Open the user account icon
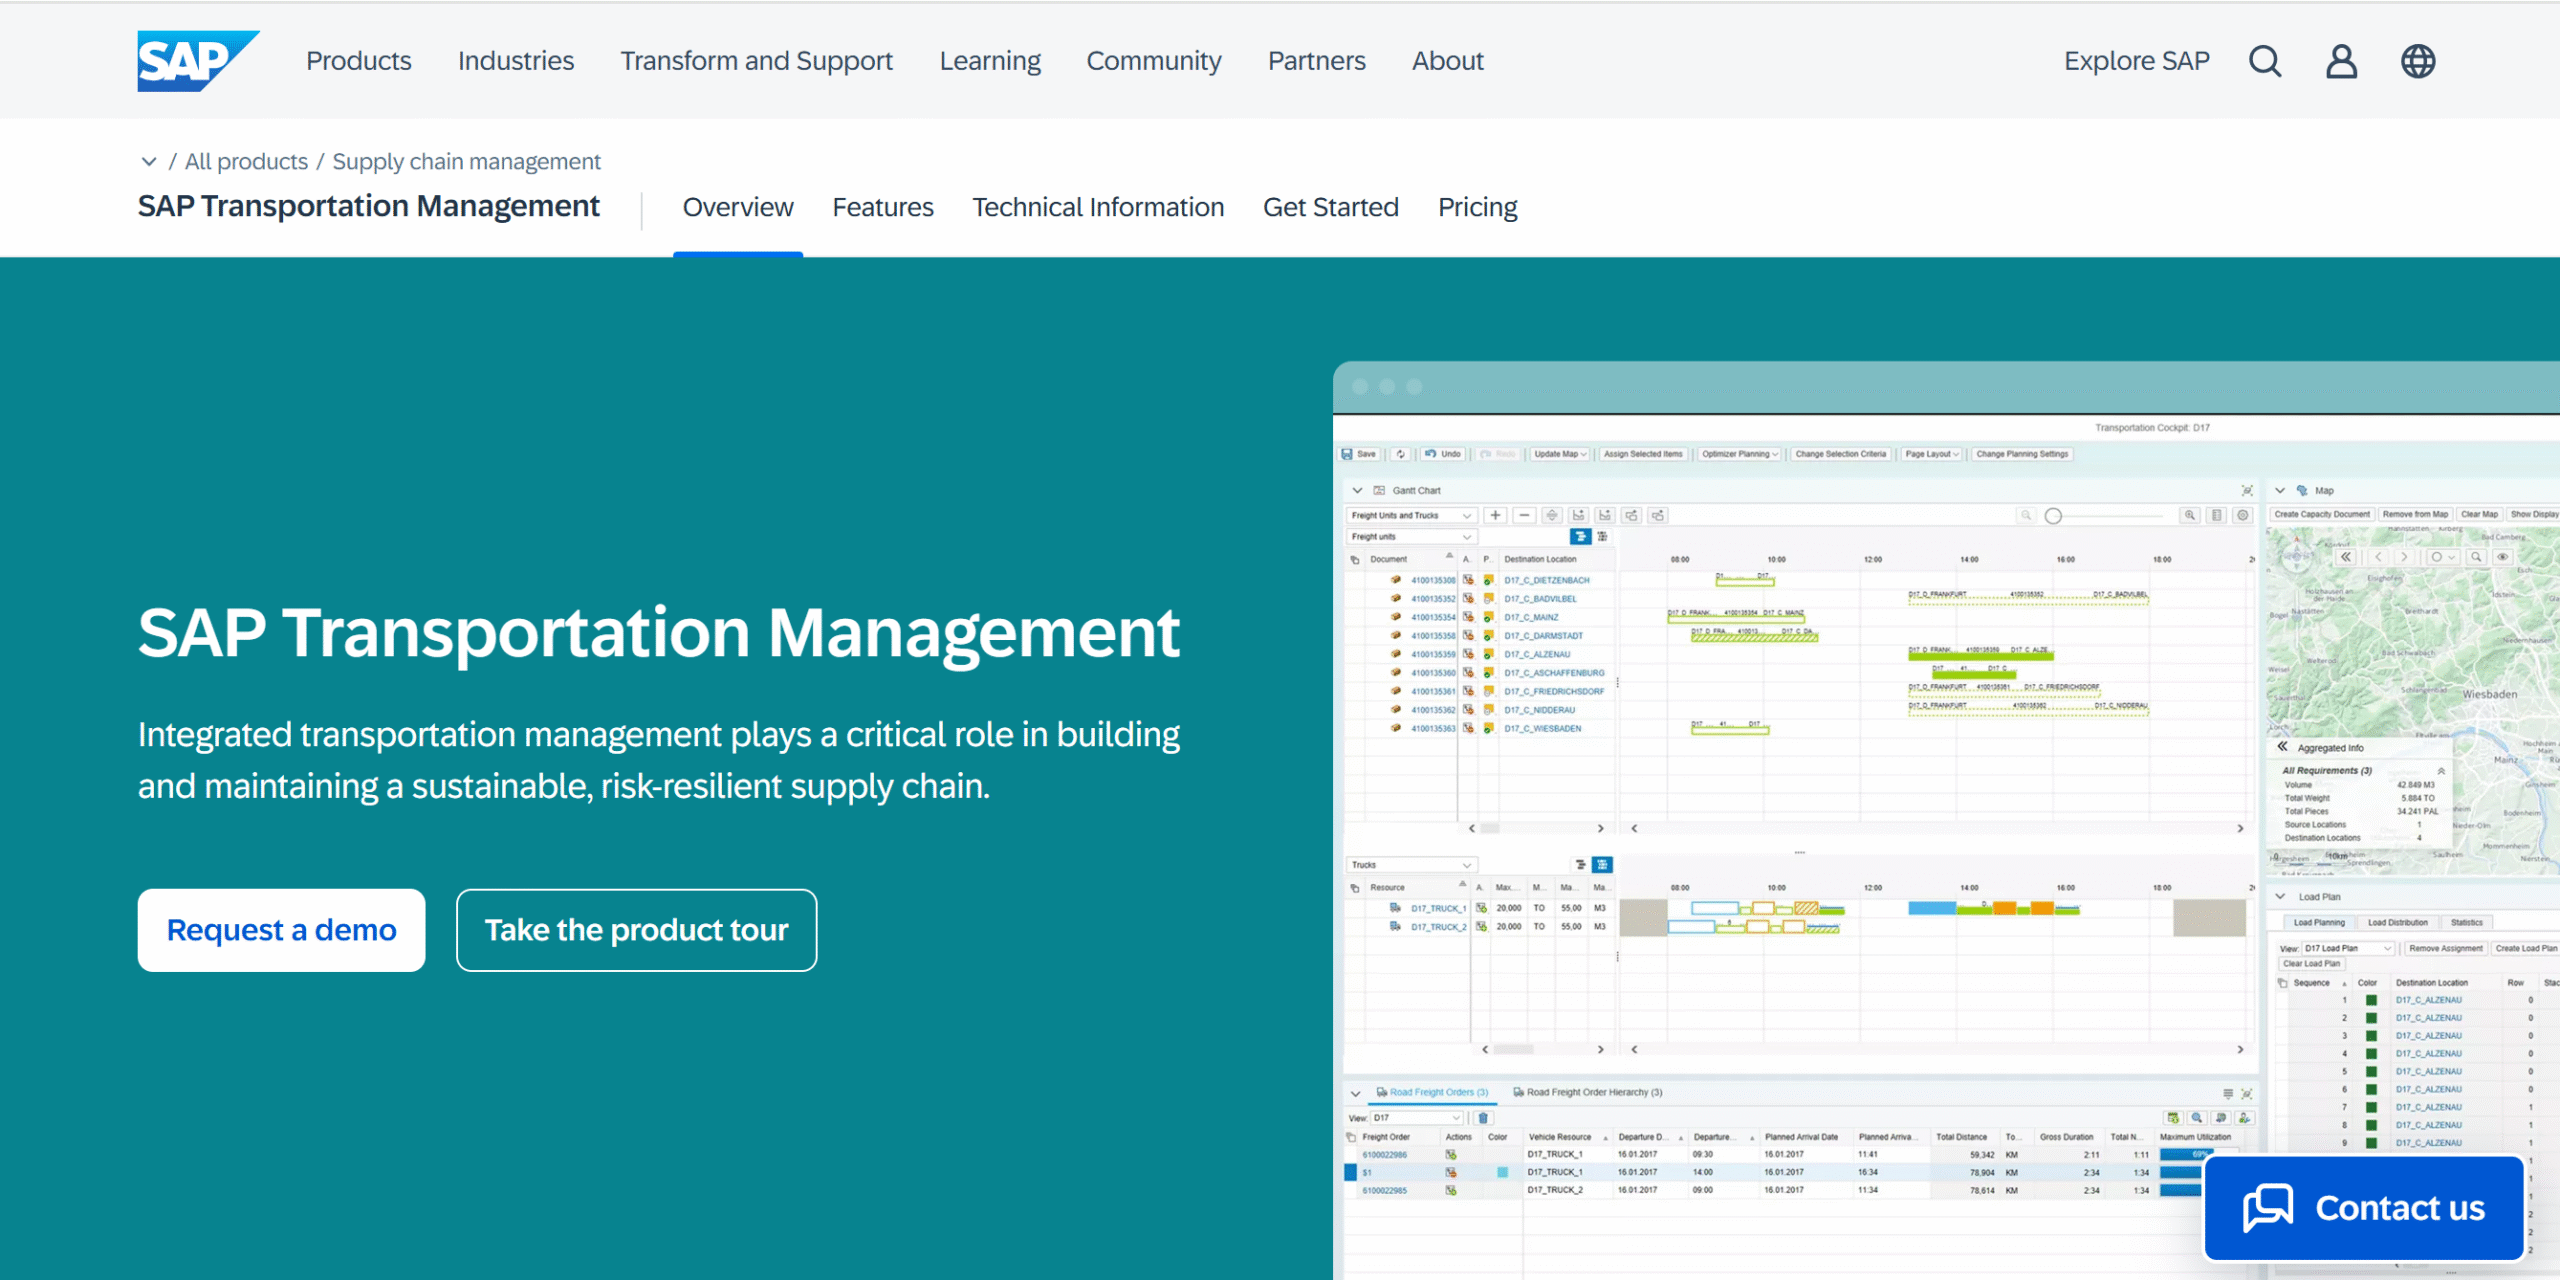This screenshot has width=2560, height=1280. pyautogui.click(x=2341, y=61)
